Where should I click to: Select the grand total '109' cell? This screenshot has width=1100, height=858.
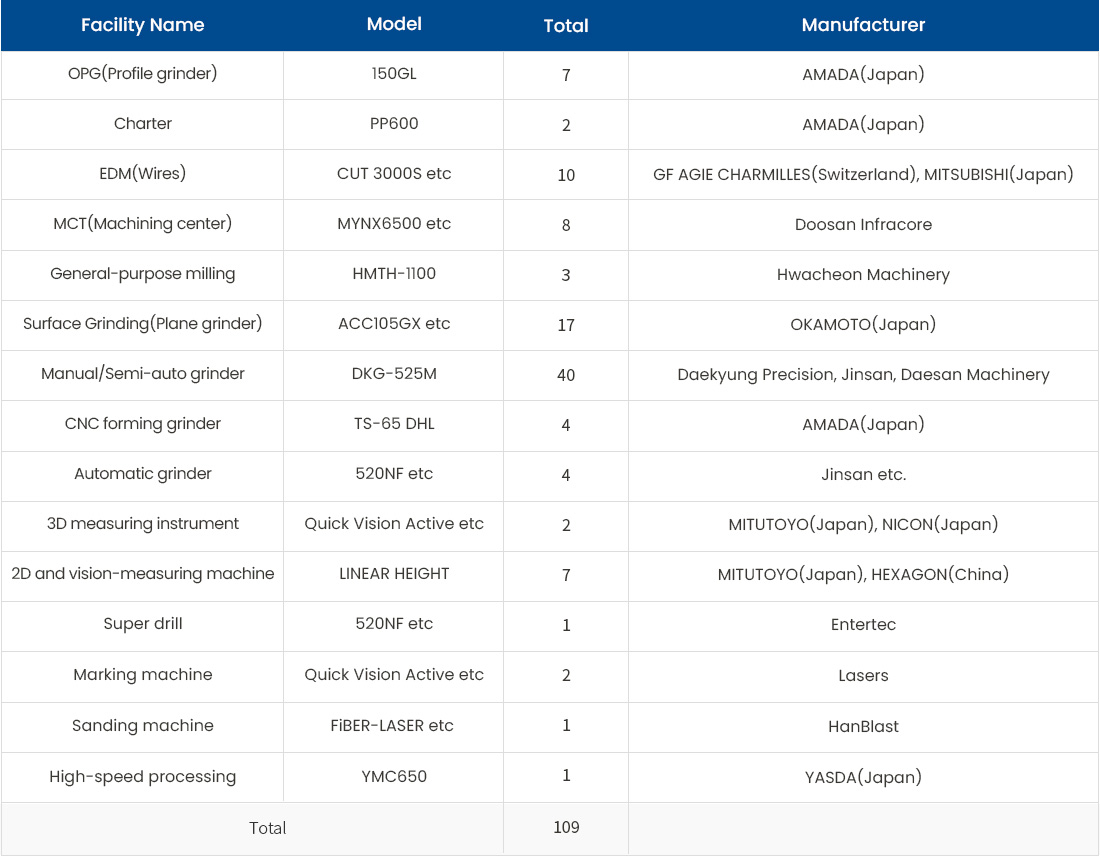[x=566, y=828]
